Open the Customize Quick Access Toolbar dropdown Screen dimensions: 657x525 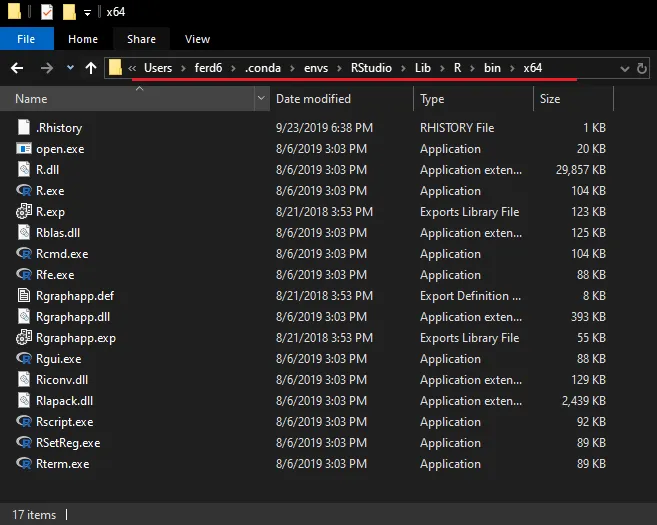coord(88,12)
